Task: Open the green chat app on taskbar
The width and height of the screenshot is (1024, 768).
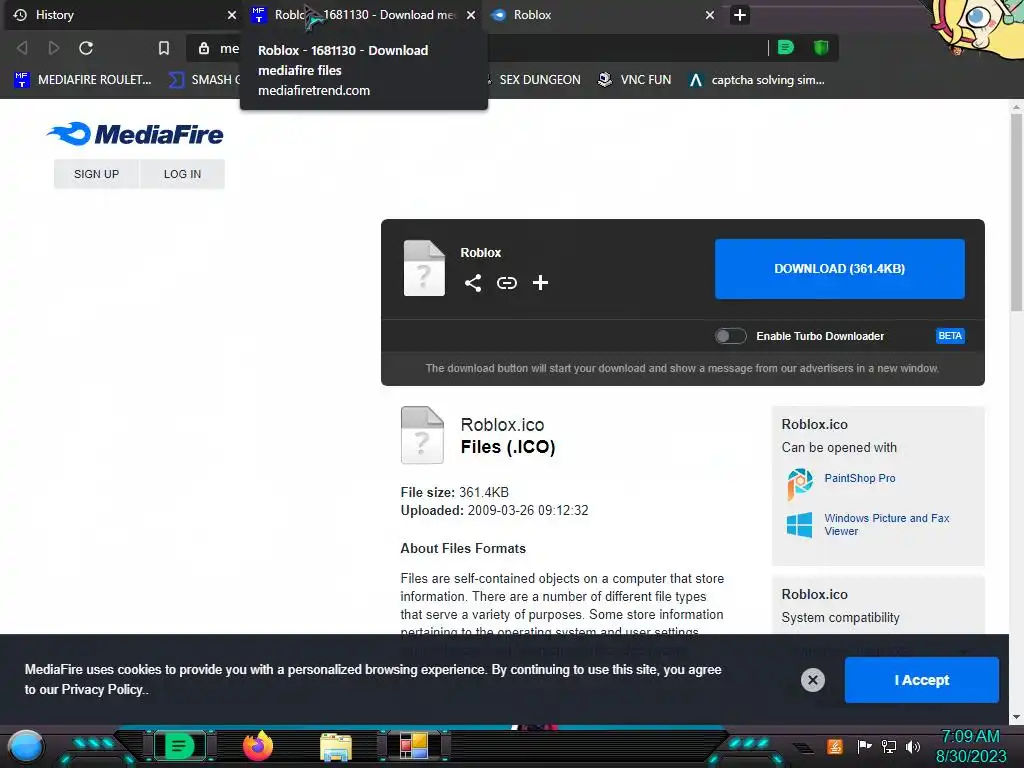Action: tap(180, 746)
